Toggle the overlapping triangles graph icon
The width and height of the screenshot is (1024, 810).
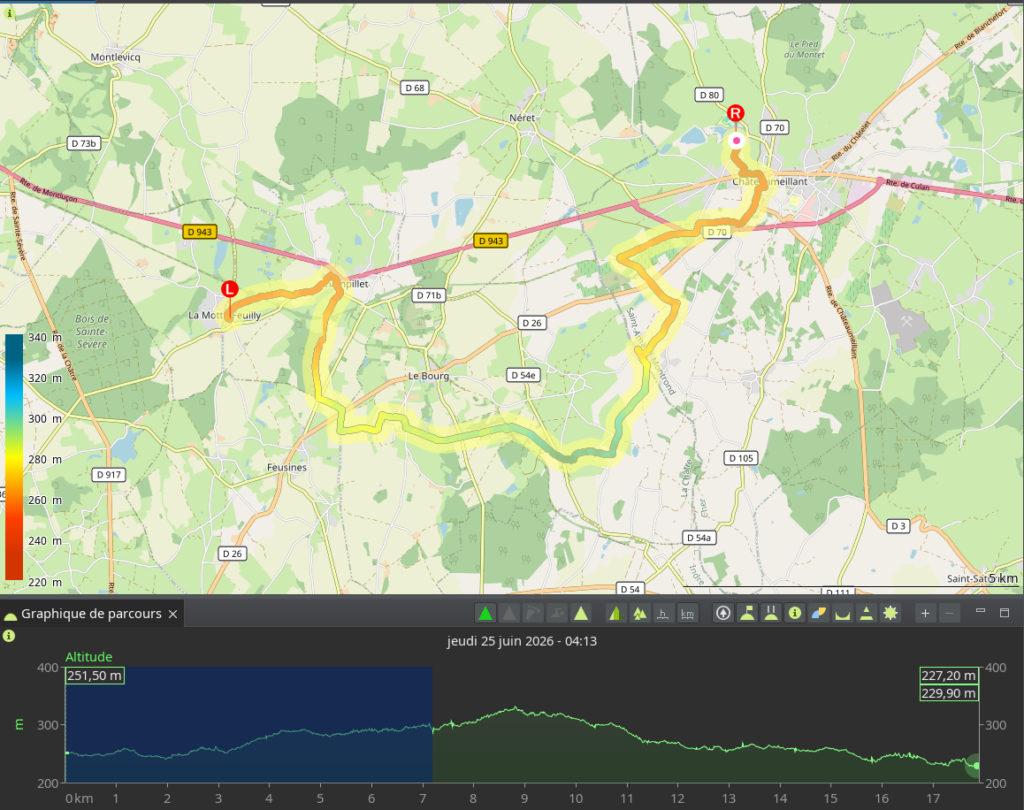pos(639,613)
